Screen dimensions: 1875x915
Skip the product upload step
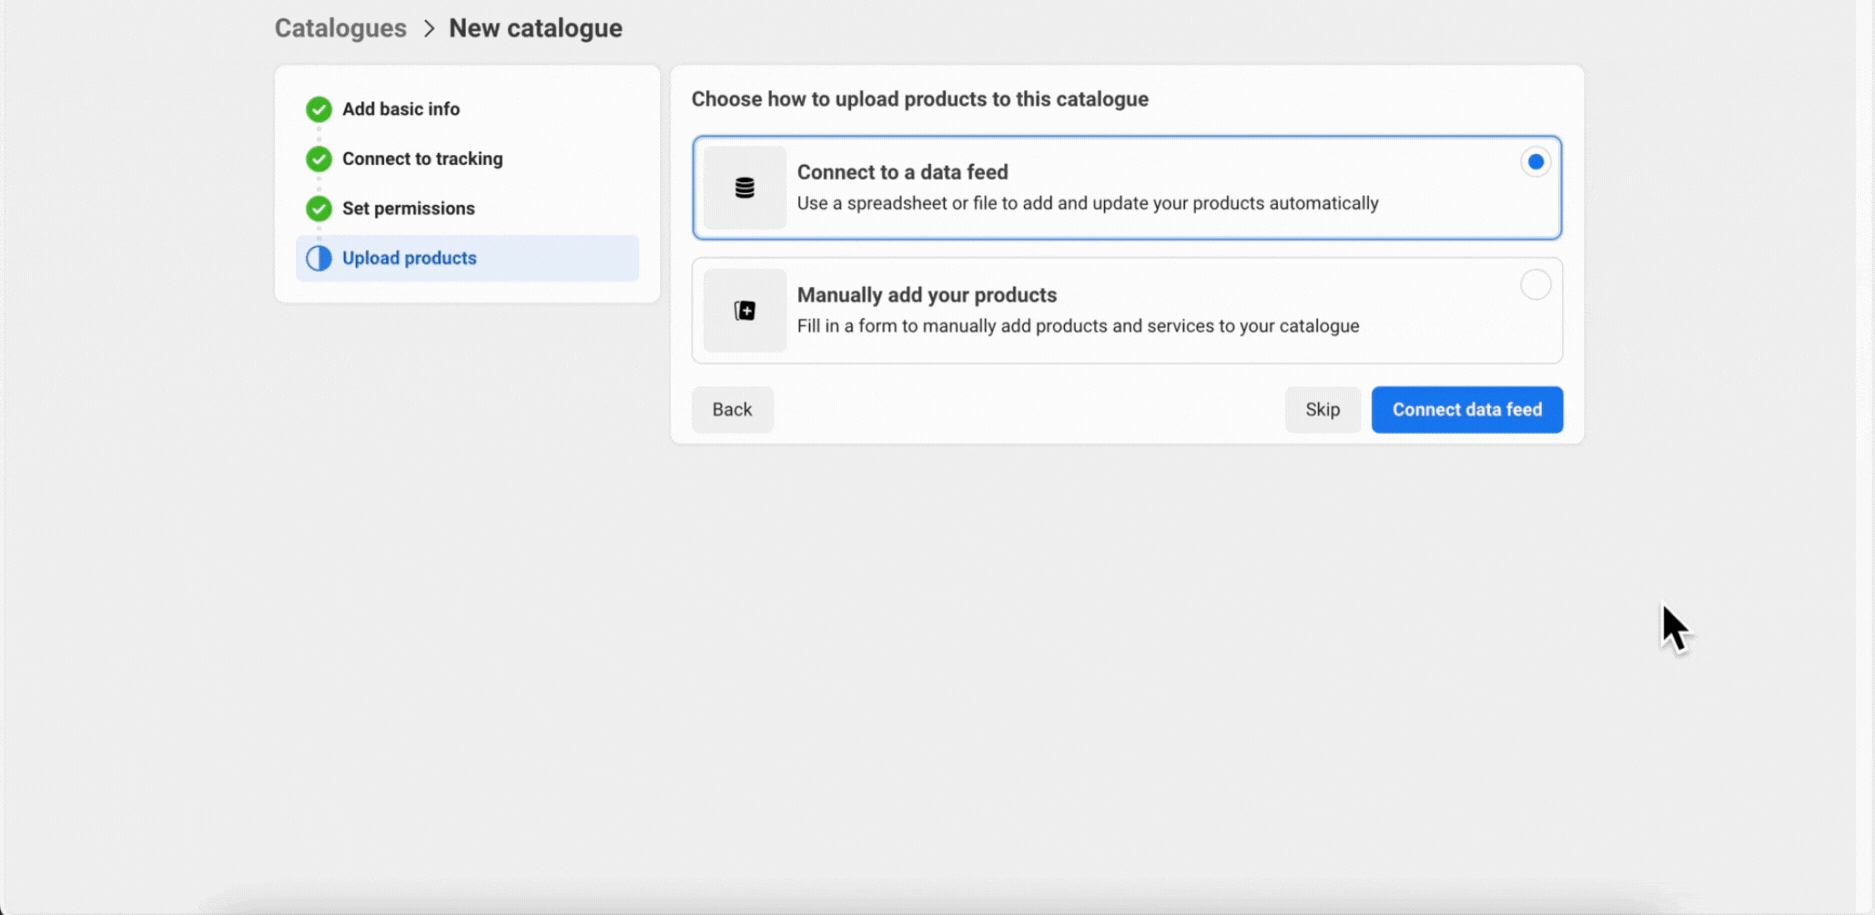1322,410
